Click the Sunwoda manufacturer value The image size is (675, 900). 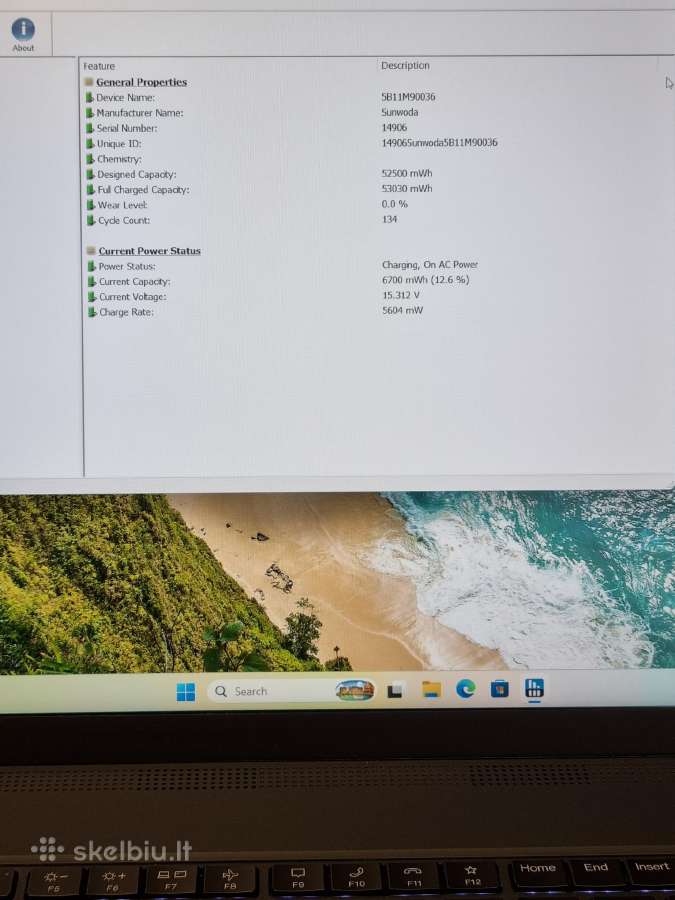pos(399,112)
